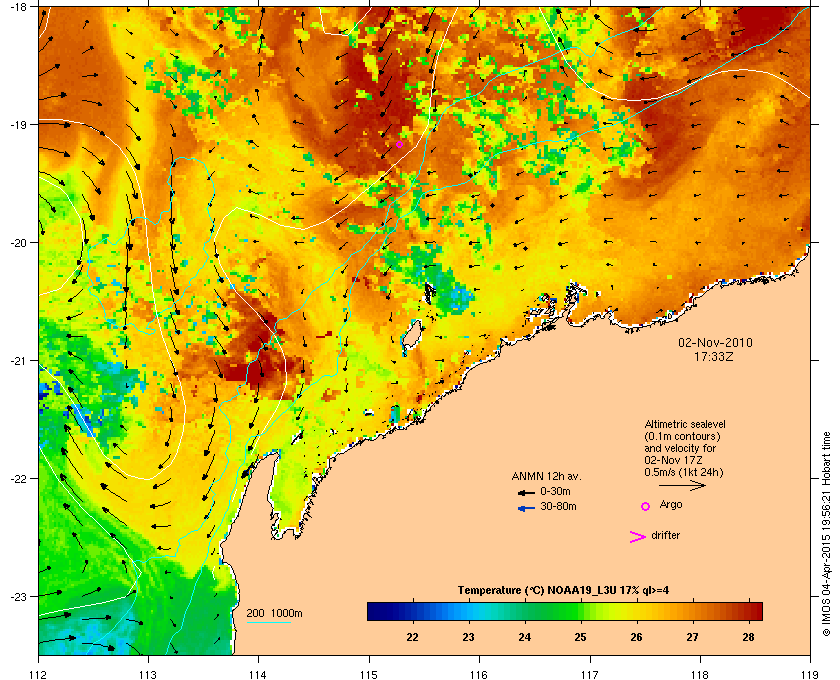Viewport: 840px width, 680px height.
Task: Click the '0-30m' depth label
Action: click(x=555, y=491)
